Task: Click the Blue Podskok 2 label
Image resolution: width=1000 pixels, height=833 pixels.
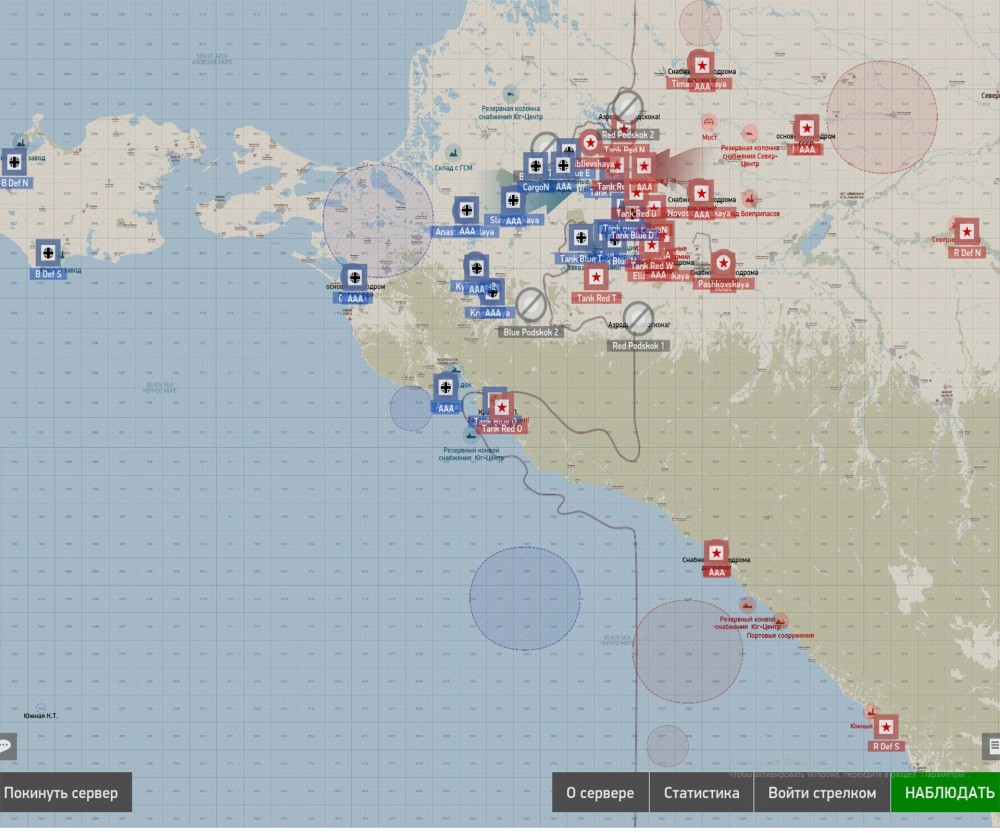Action: point(531,332)
